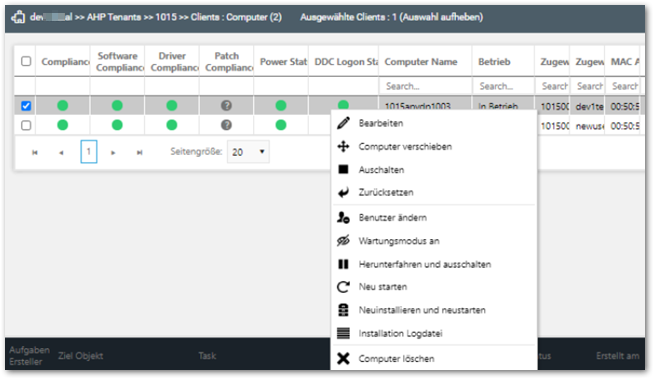Open the Seitengröße dropdown showing 20

[248, 152]
